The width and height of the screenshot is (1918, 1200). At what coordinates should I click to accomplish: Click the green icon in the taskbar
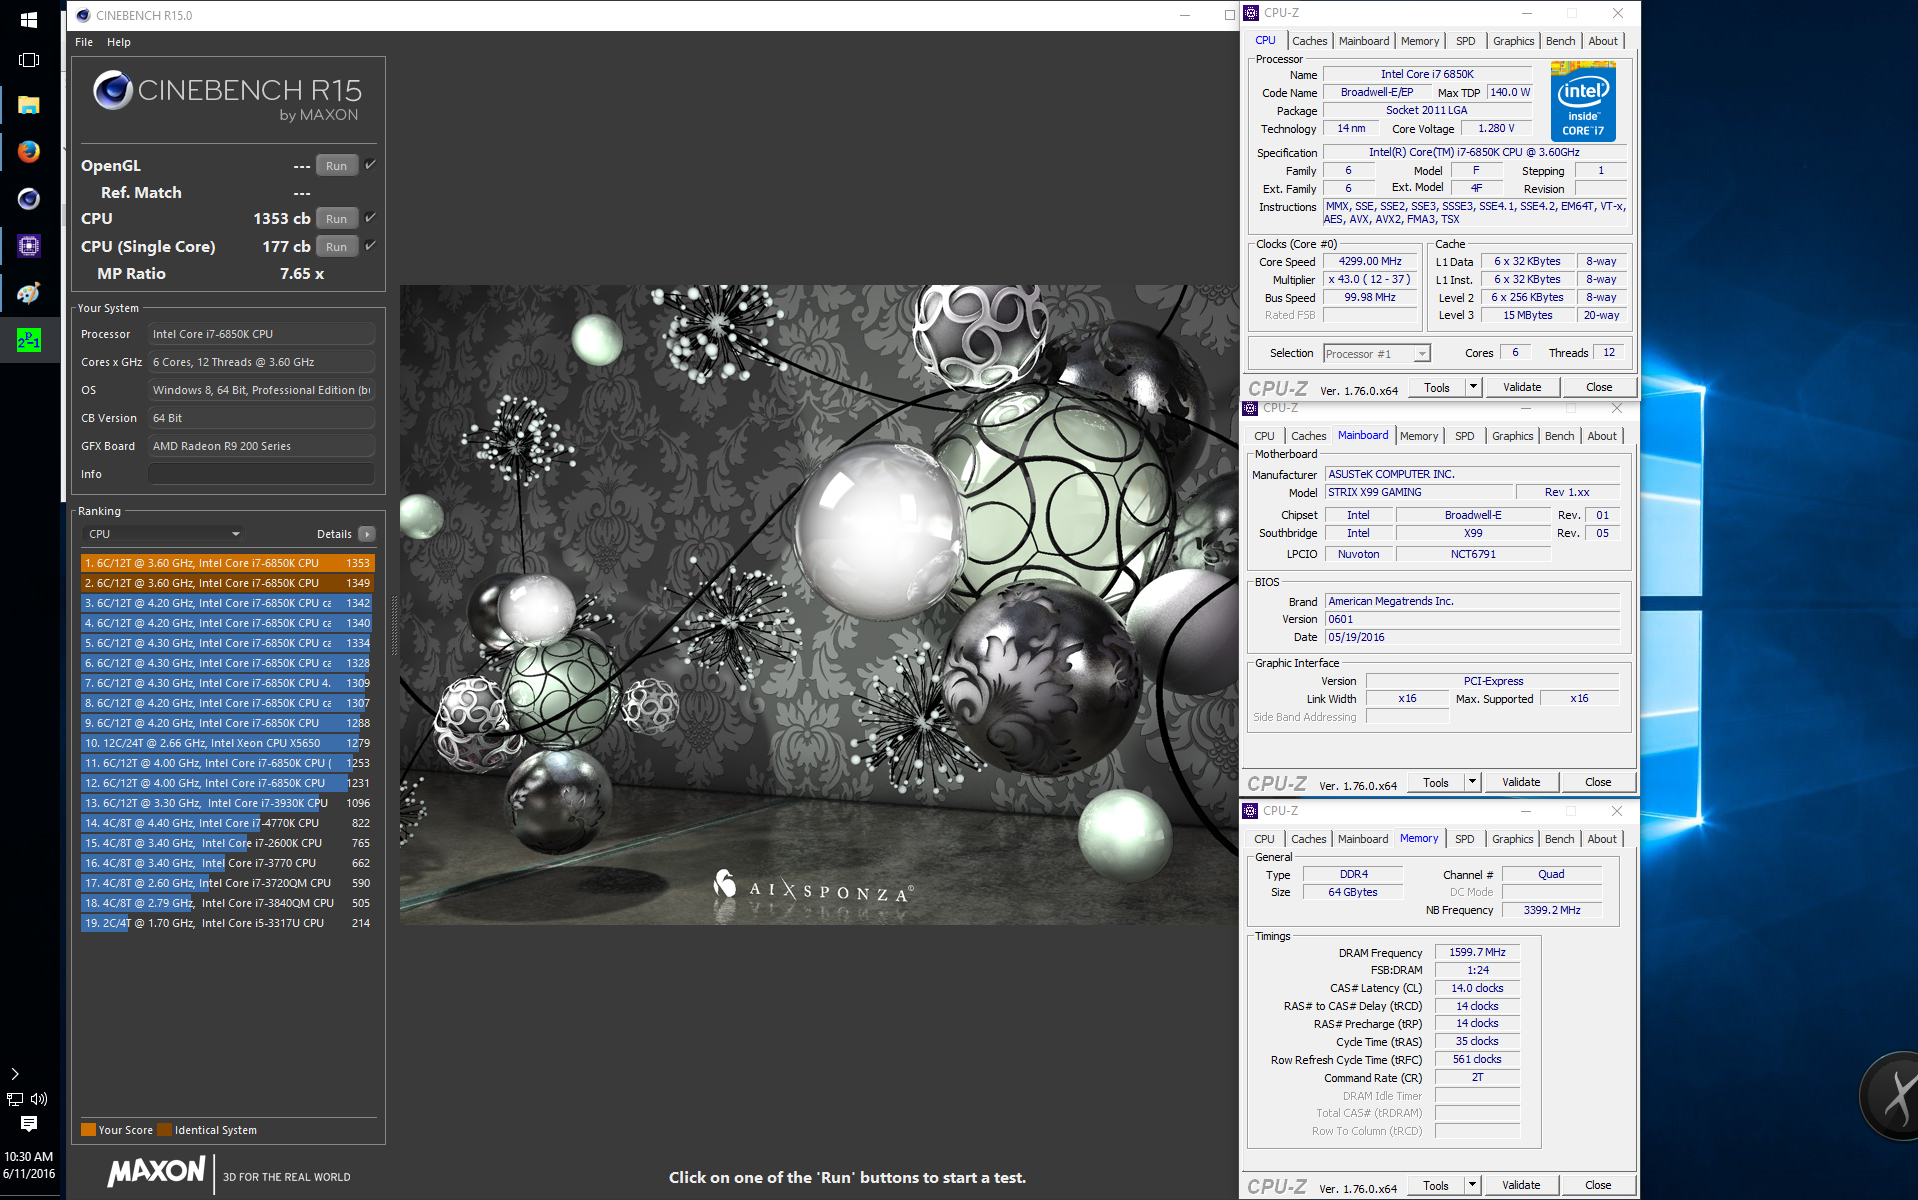coord(29,340)
